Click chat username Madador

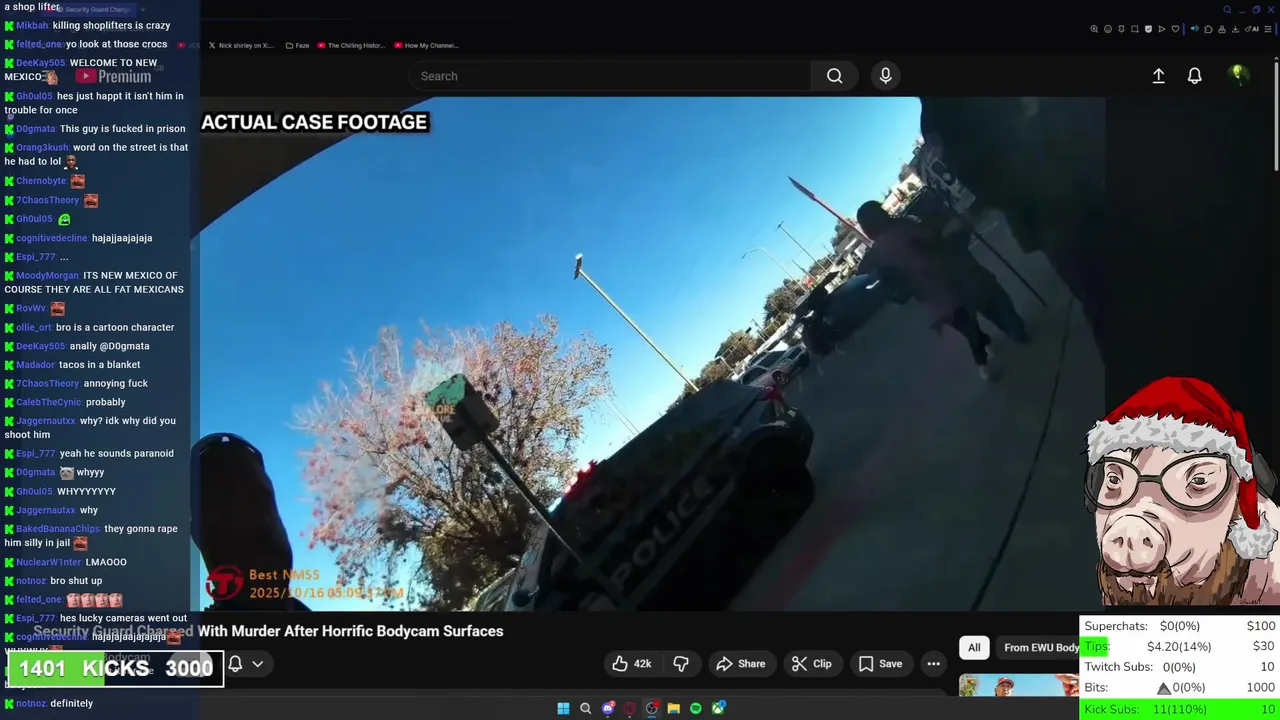(35, 365)
